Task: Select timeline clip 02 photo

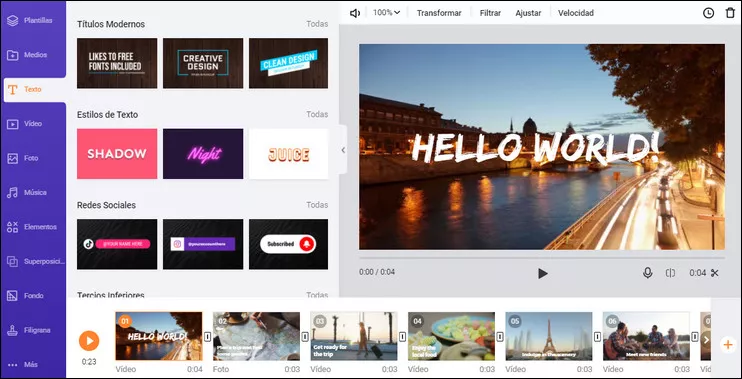Action: 256,336
